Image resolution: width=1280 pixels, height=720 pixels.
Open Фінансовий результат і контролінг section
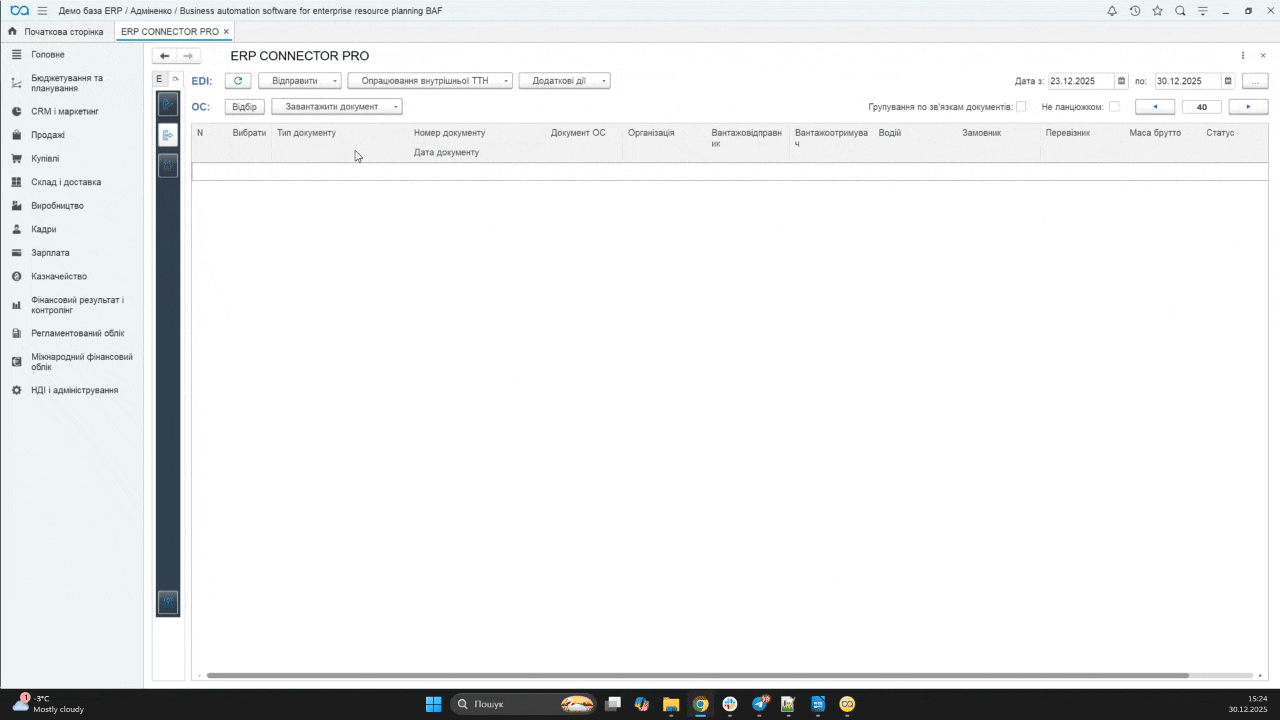point(77,305)
